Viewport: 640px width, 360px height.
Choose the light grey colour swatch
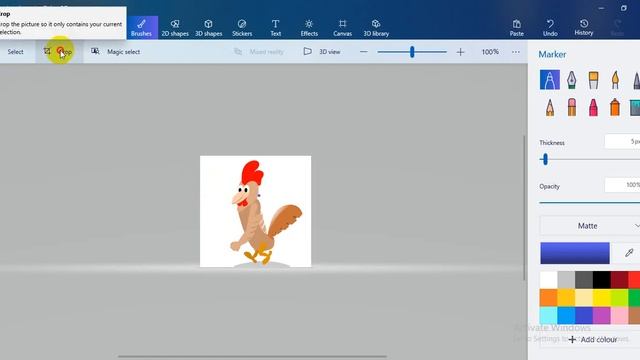566,280
